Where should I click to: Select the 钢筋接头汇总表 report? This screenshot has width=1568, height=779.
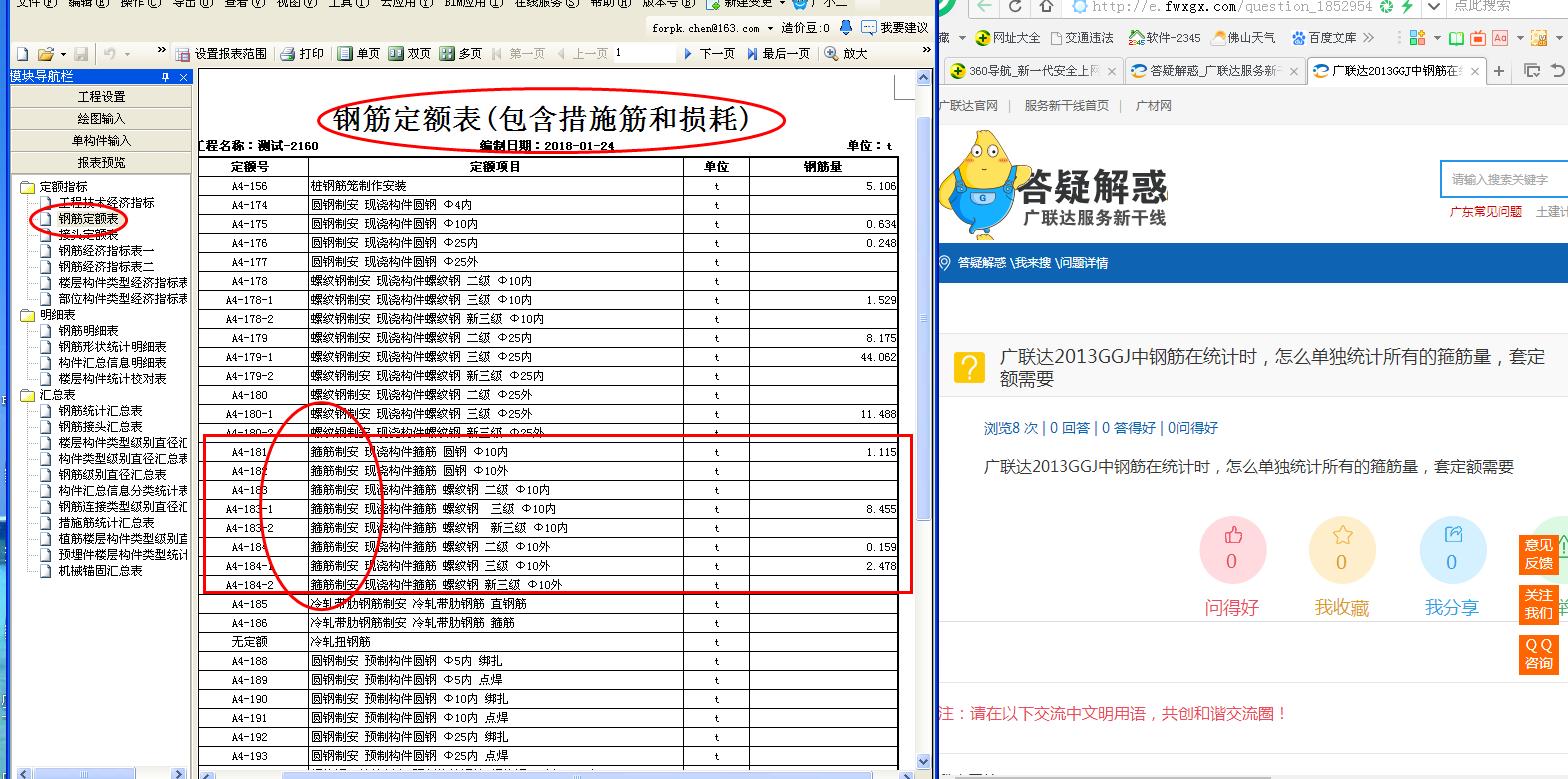(x=100, y=427)
